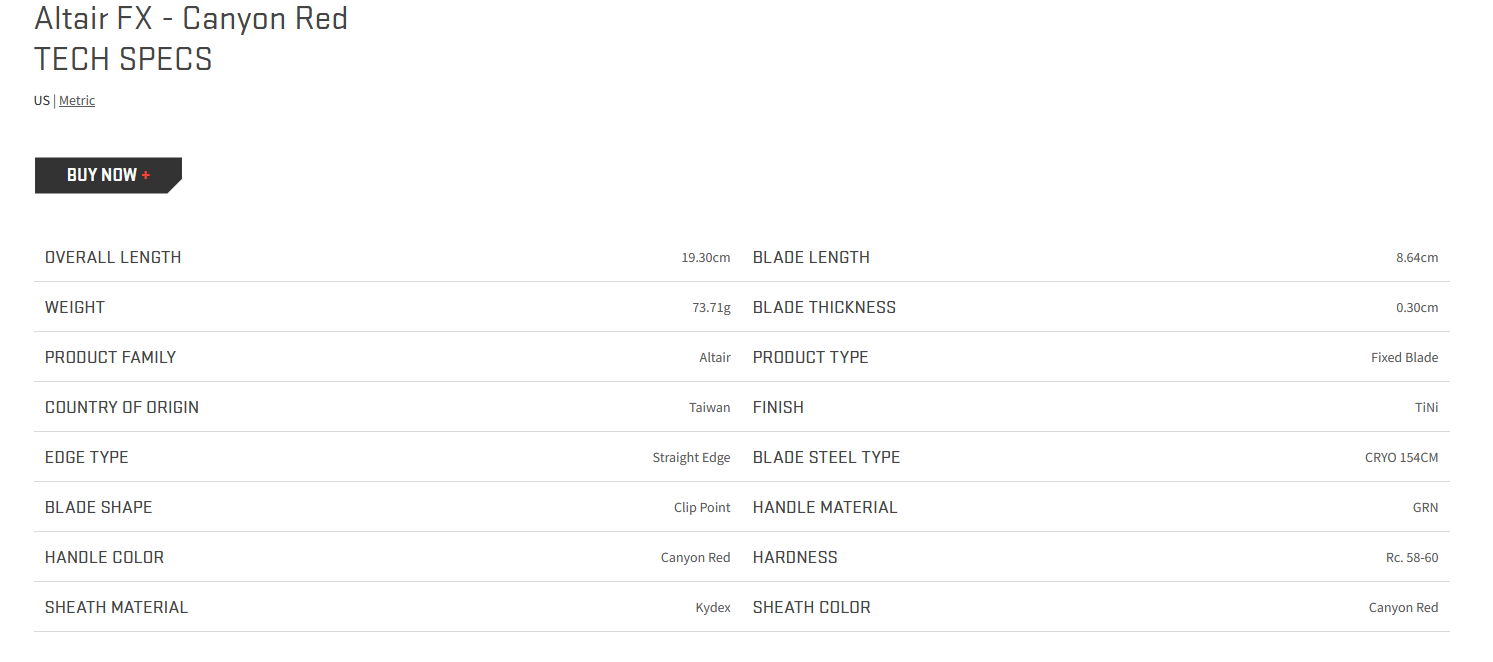Click the BLADE THICKNESS label
The height and width of the screenshot is (662, 1493).
coord(824,307)
